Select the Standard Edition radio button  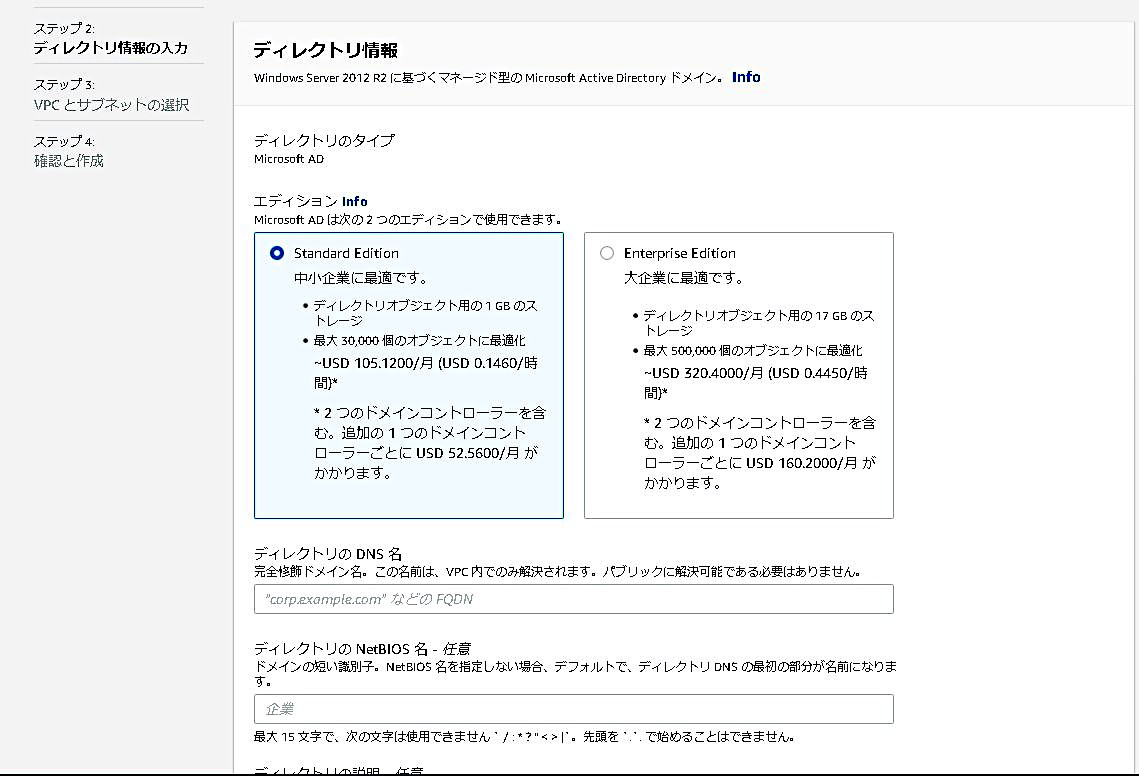point(277,253)
